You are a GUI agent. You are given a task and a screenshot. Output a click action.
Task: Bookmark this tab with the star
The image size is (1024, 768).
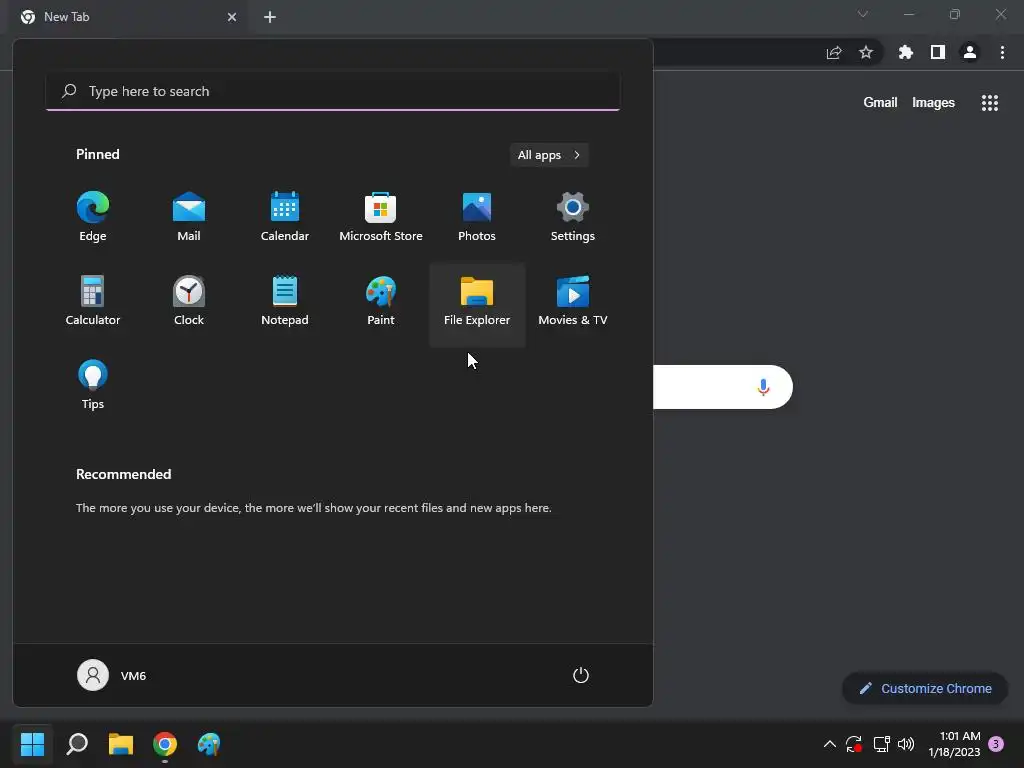coord(866,52)
